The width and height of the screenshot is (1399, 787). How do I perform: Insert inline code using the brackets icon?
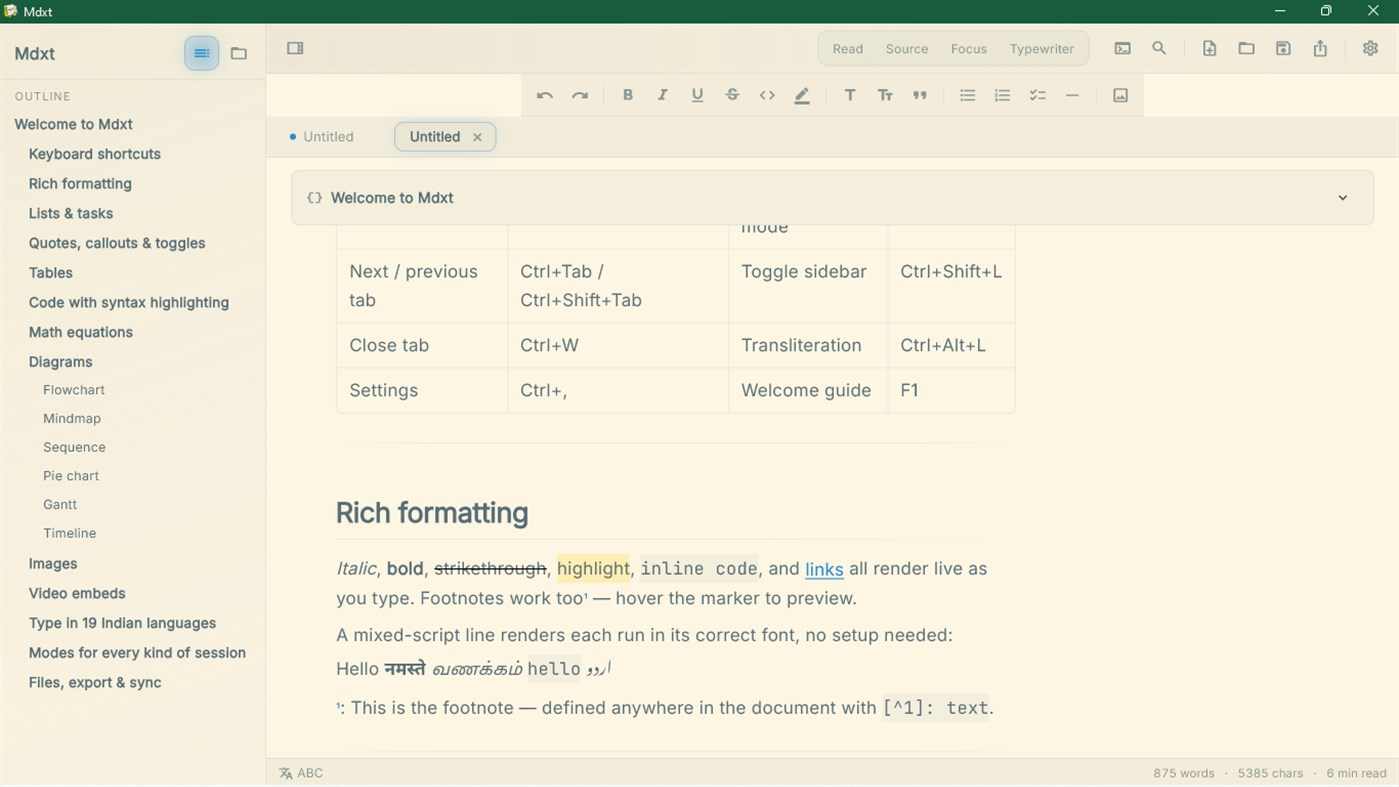click(767, 95)
